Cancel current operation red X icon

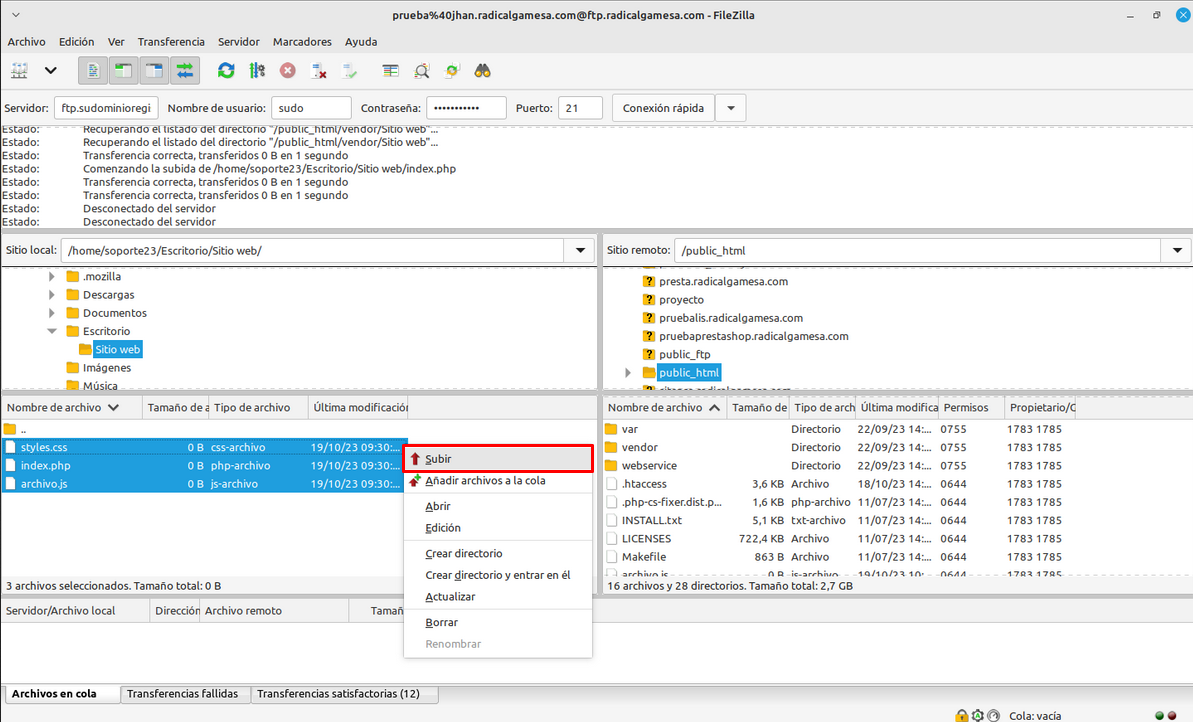click(x=288, y=71)
